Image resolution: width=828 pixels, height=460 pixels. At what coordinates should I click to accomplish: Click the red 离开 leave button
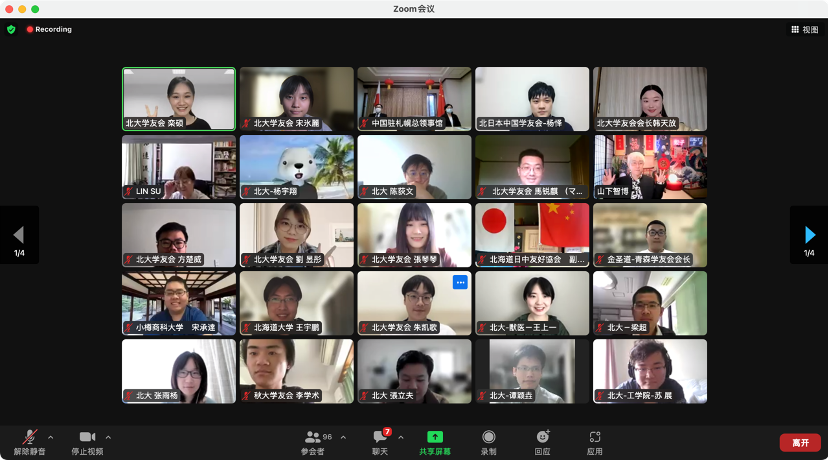(x=800, y=442)
